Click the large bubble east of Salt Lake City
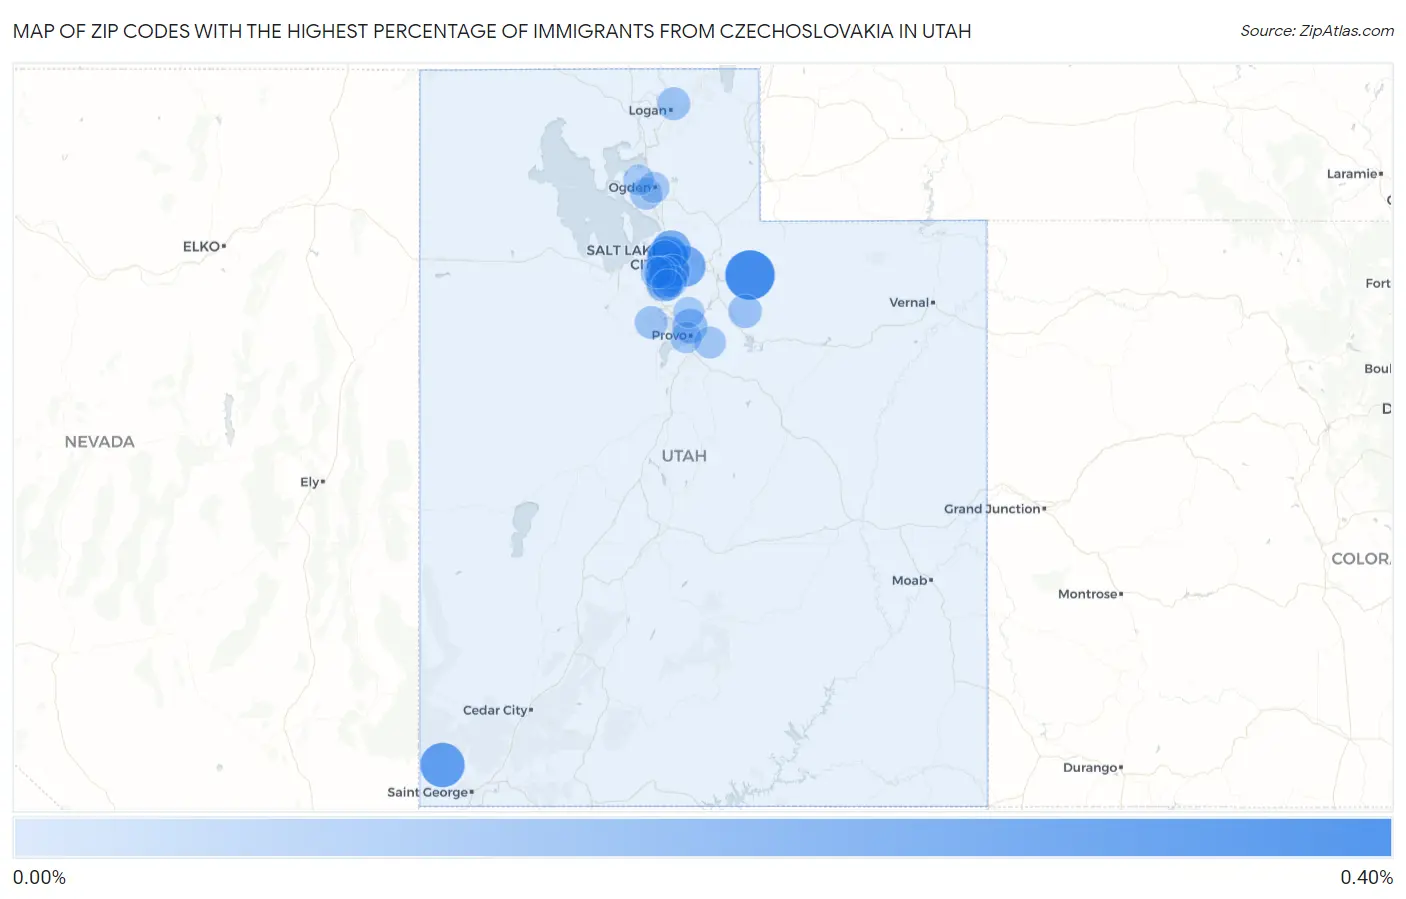Image resolution: width=1406 pixels, height=899 pixels. click(750, 275)
